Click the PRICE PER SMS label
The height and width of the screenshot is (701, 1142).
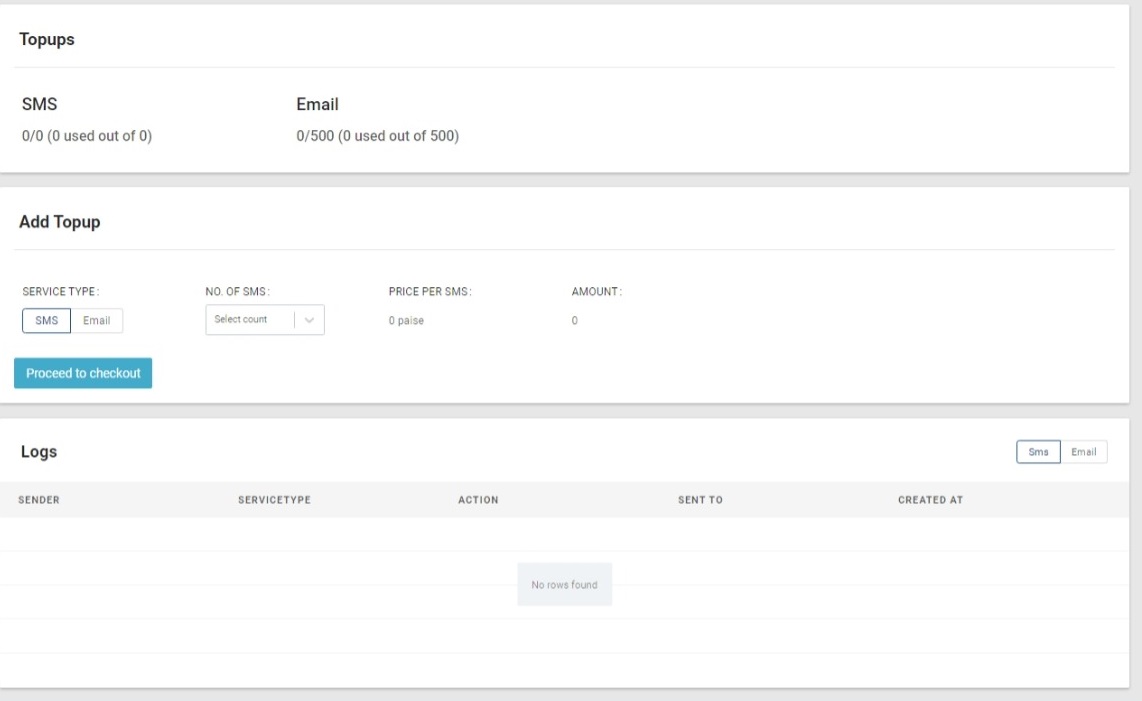(x=430, y=291)
